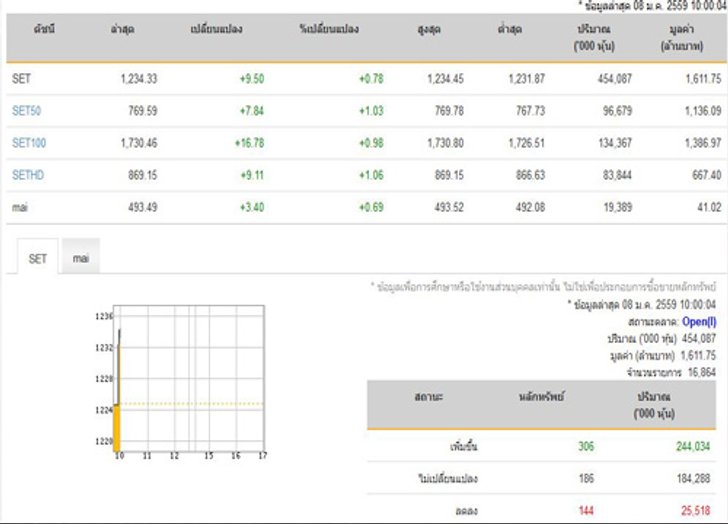Click SETHD percent change +1.06

coord(371,175)
